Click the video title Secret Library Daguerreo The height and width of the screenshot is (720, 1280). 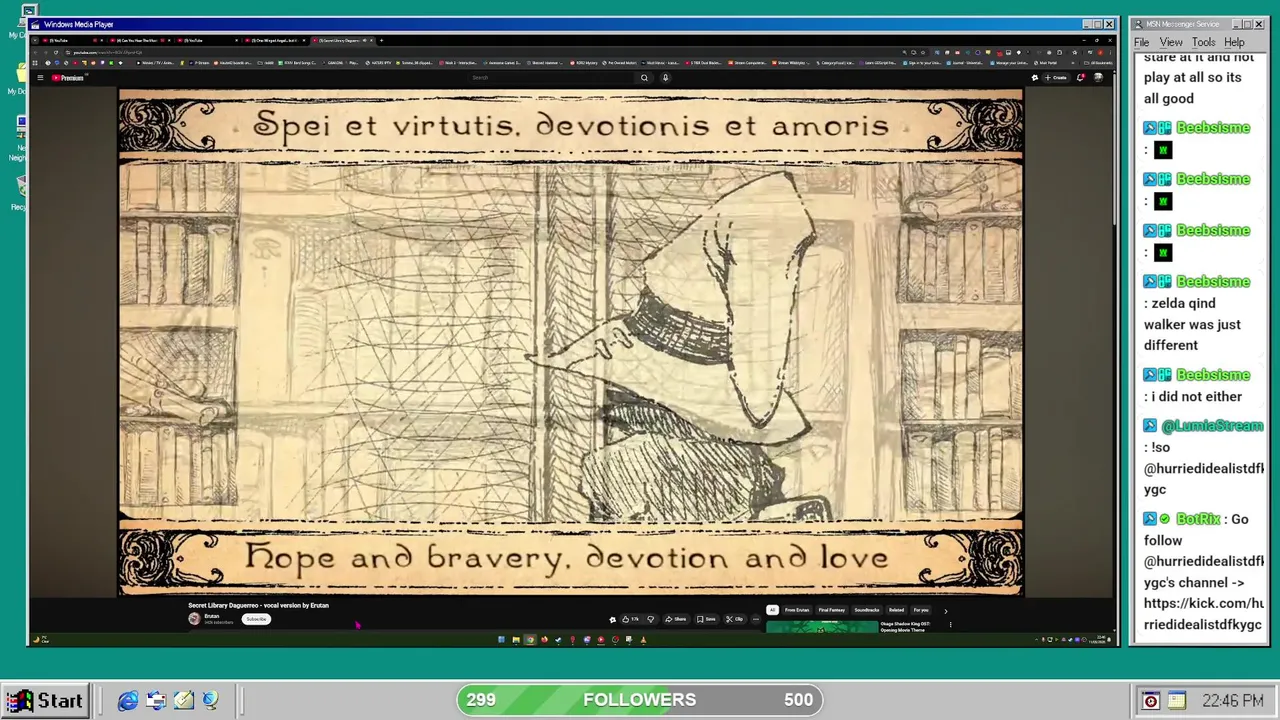click(x=258, y=605)
